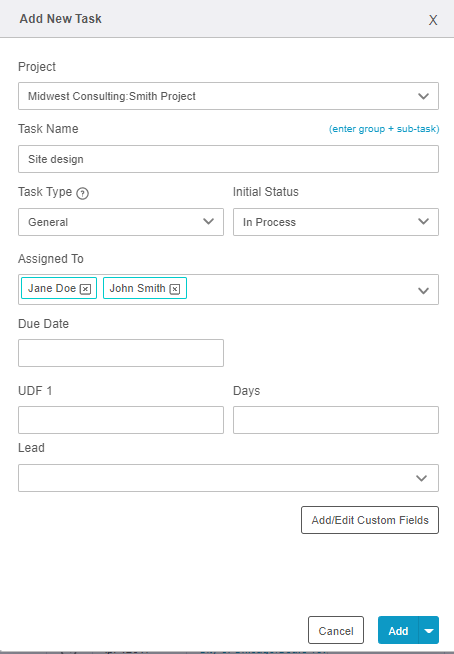The width and height of the screenshot is (454, 654).
Task: Click the blue Add button
Action: coord(398,630)
